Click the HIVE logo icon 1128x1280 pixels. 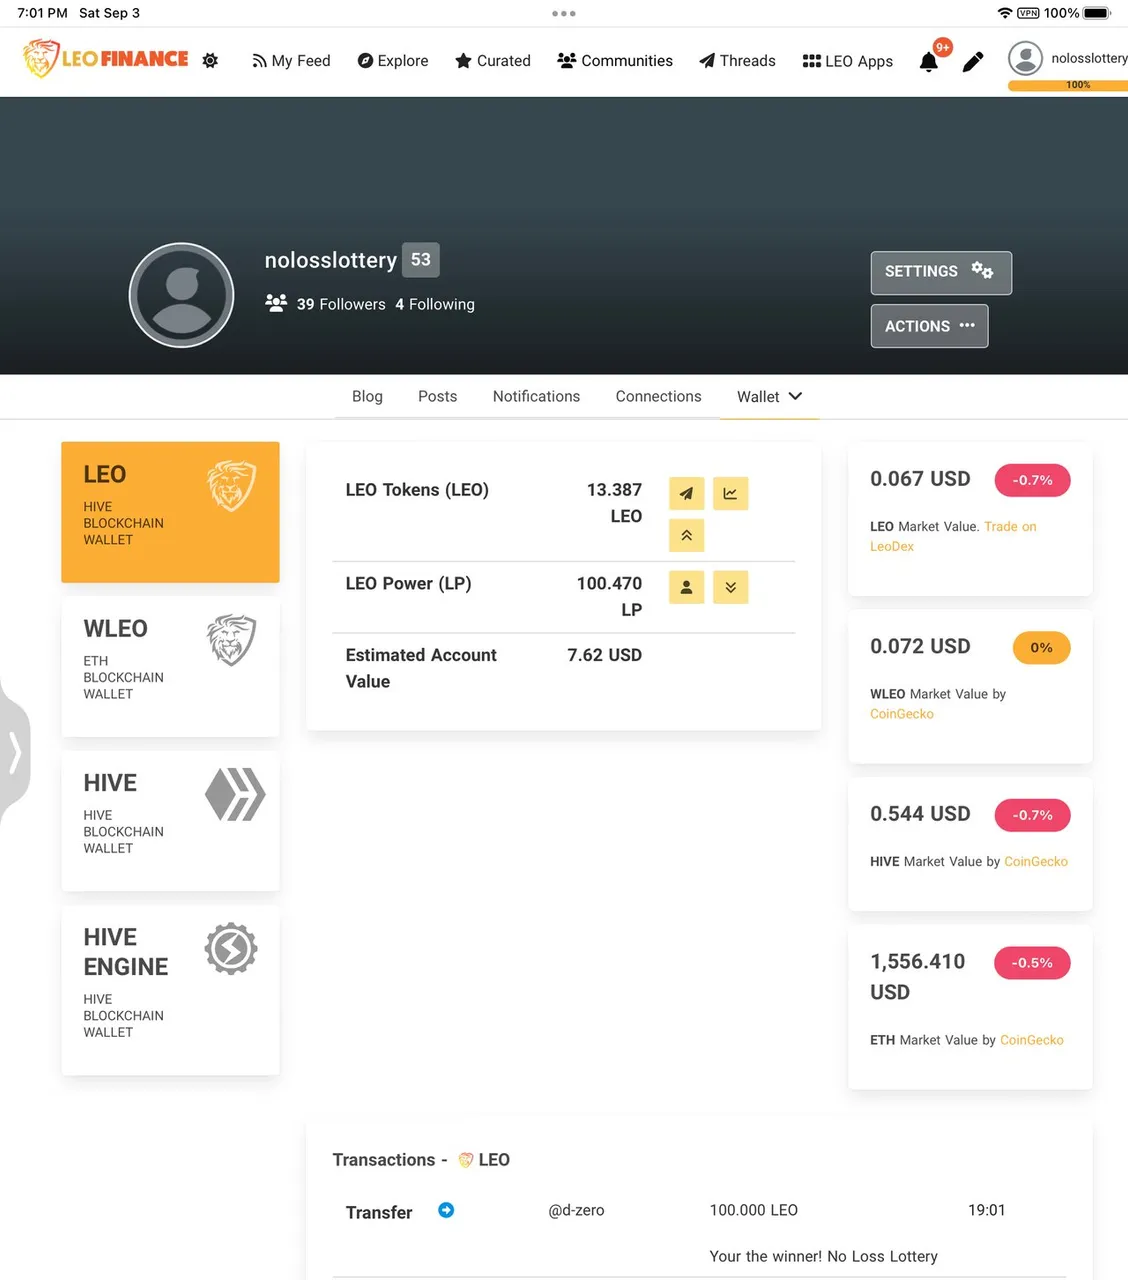coord(235,795)
